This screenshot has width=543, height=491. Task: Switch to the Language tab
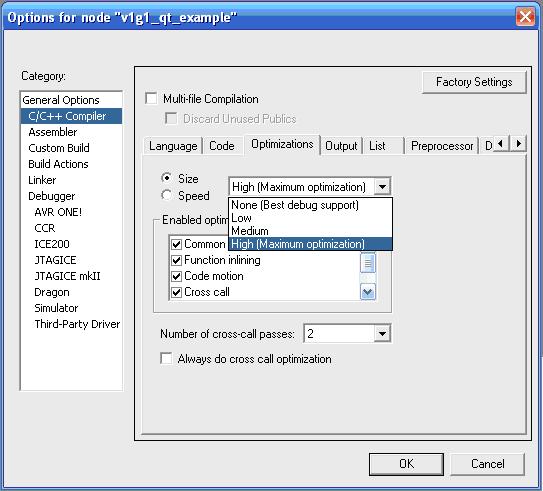point(173,146)
